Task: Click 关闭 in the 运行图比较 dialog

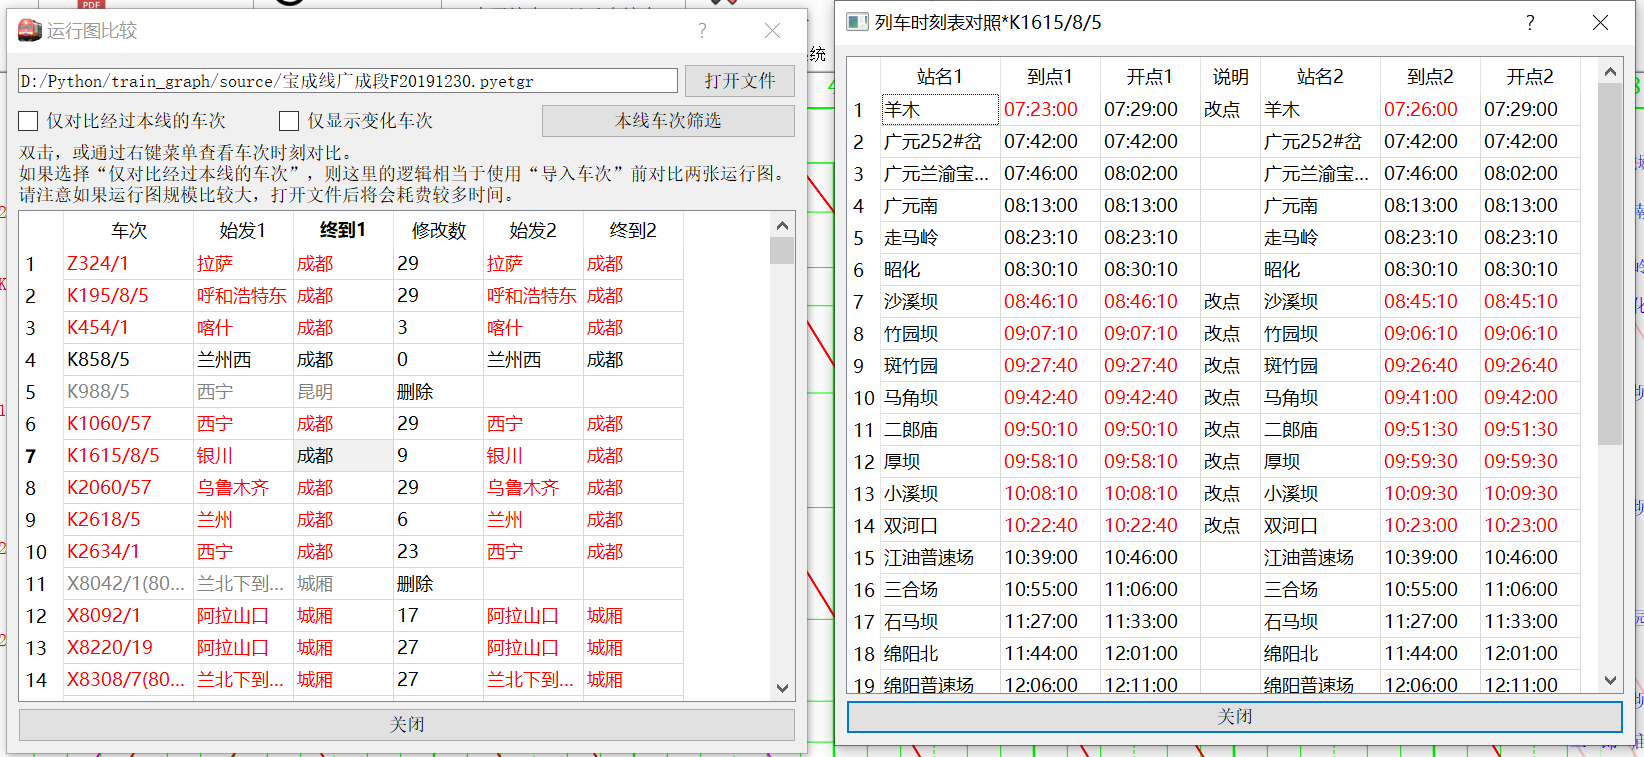Action: [x=407, y=725]
